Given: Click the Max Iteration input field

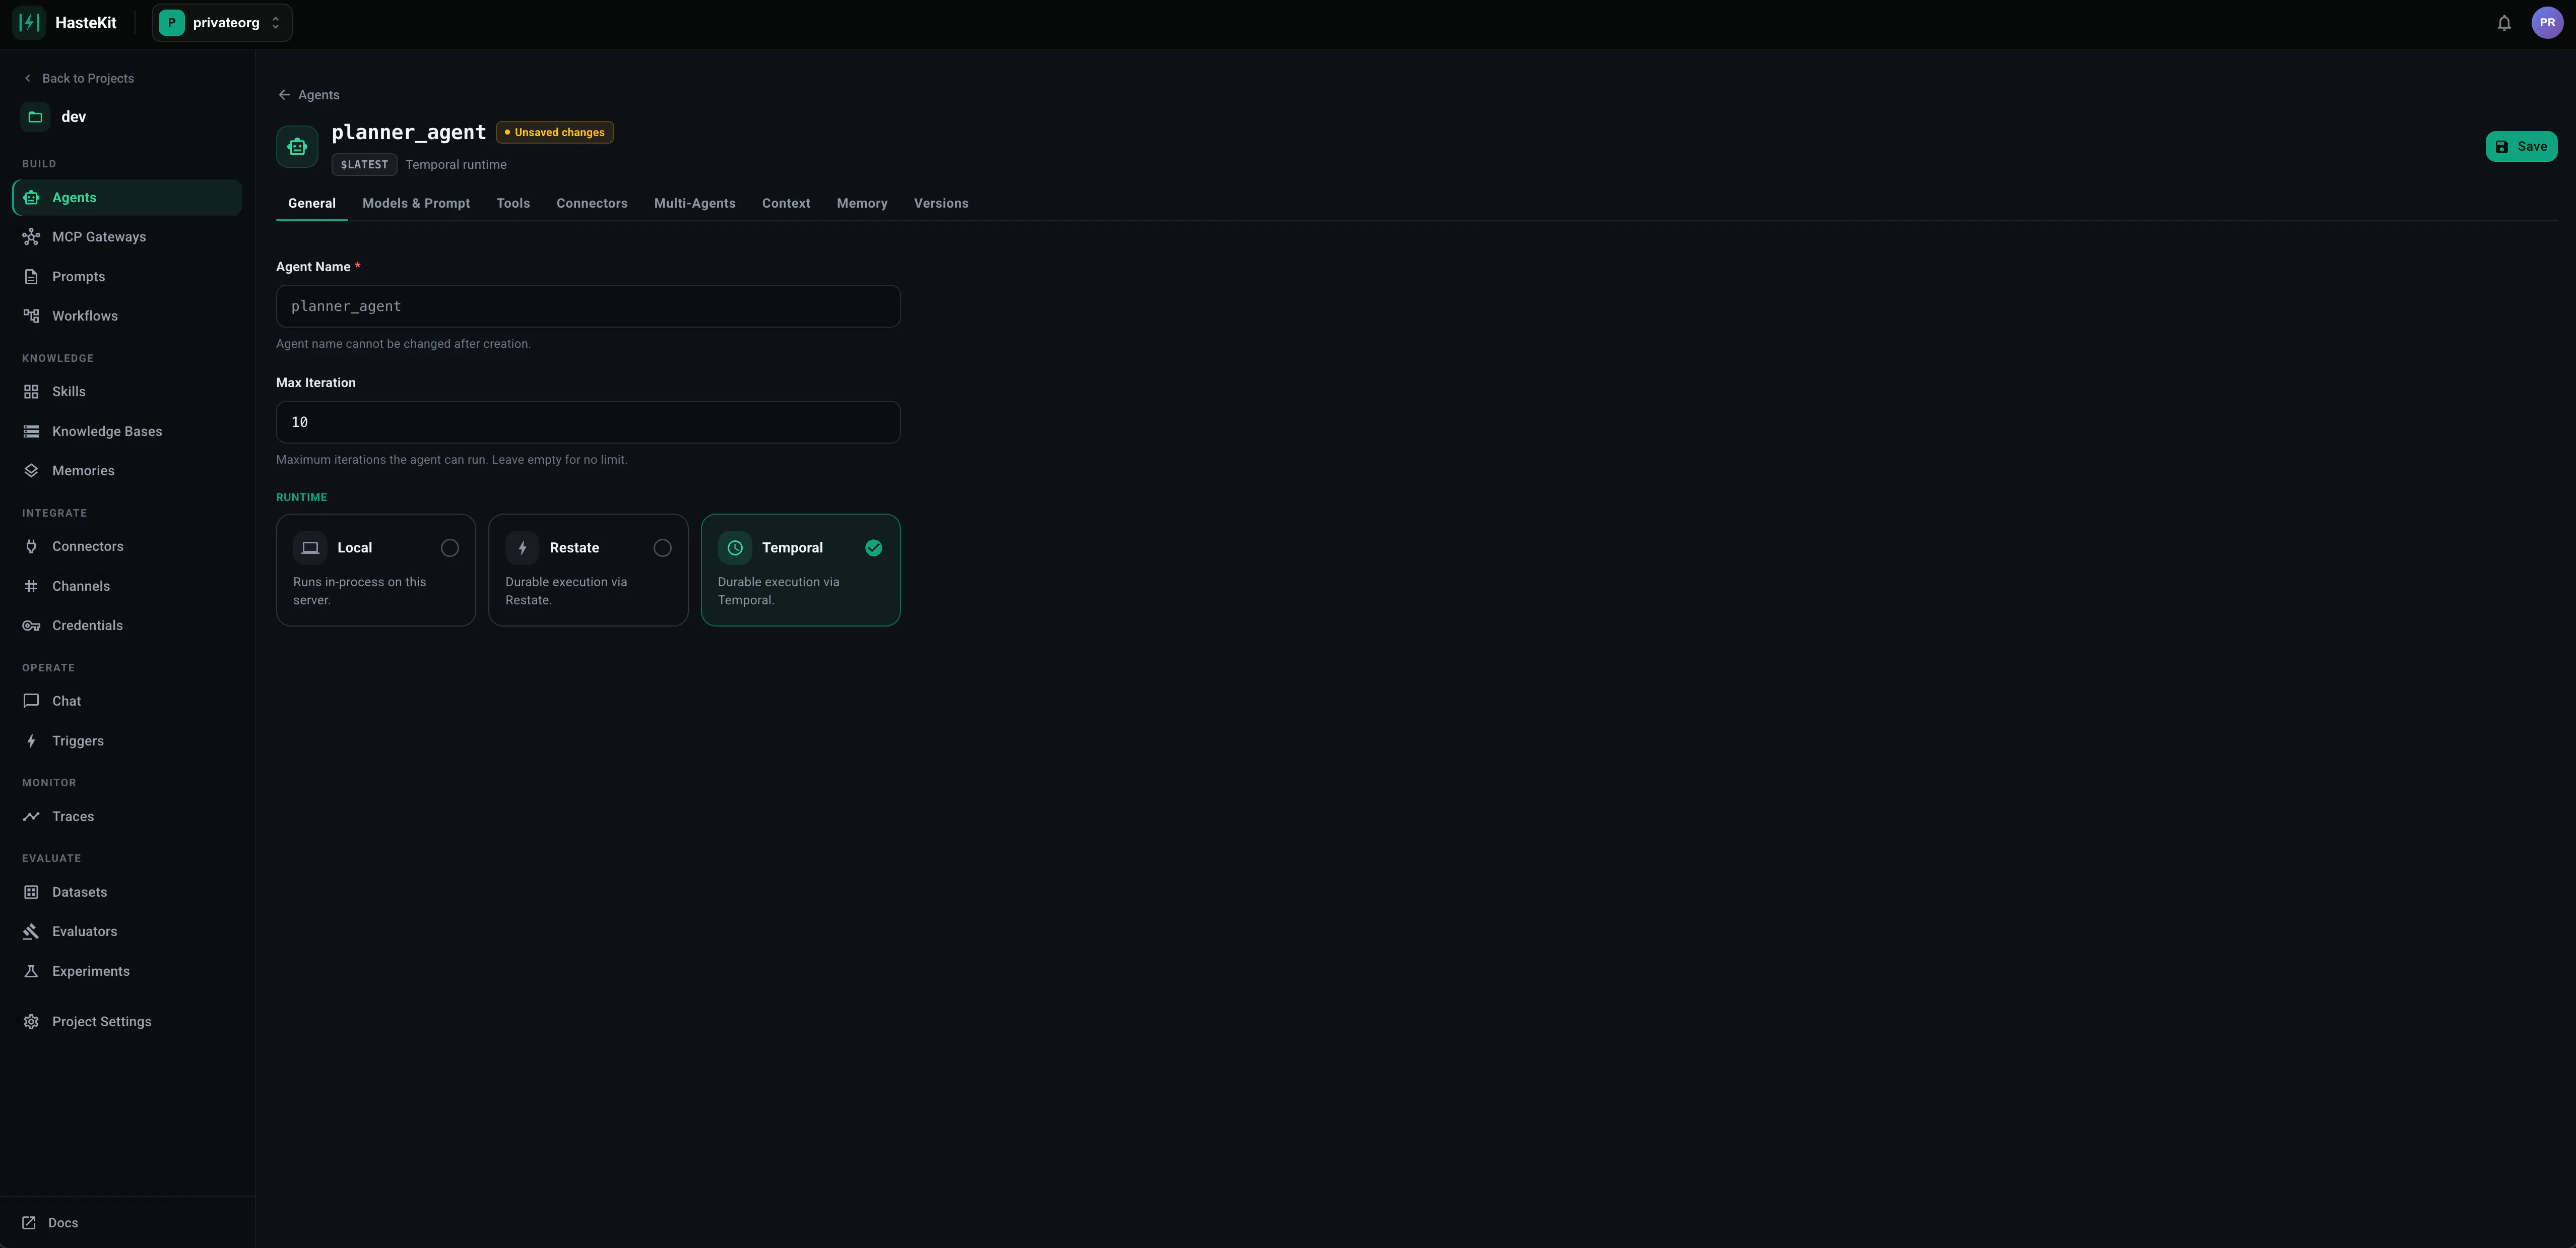Looking at the screenshot, I should point(588,422).
